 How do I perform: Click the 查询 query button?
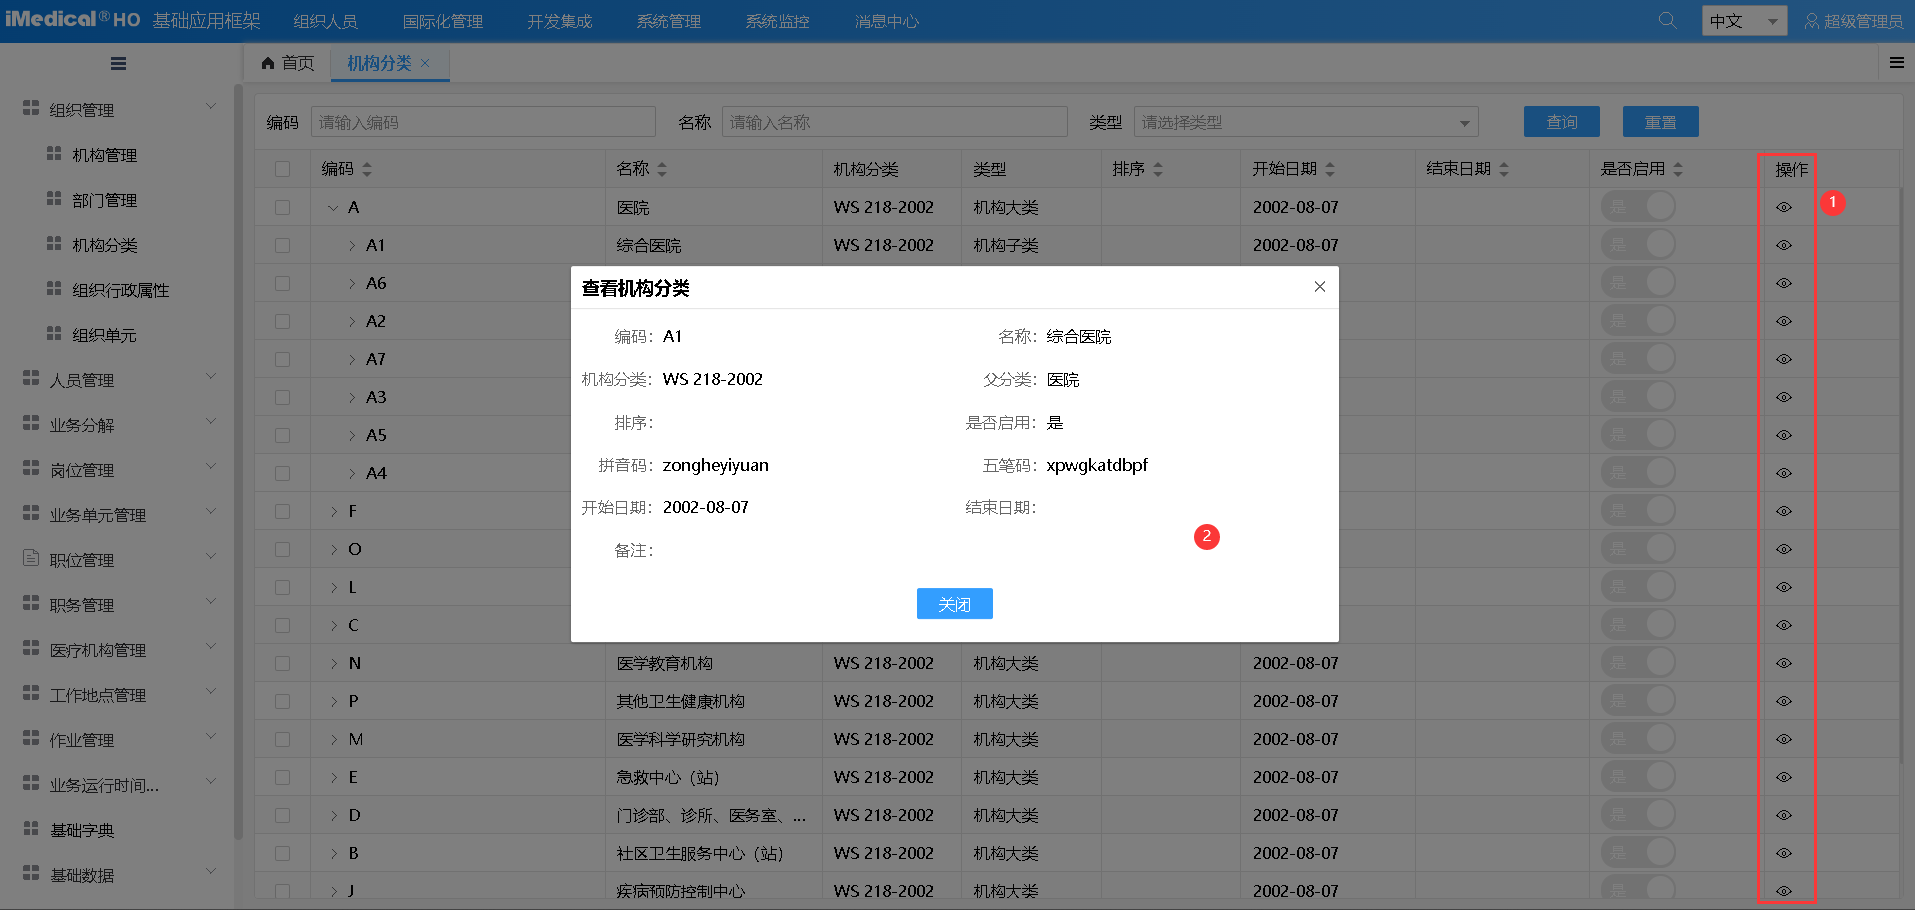[x=1560, y=121]
